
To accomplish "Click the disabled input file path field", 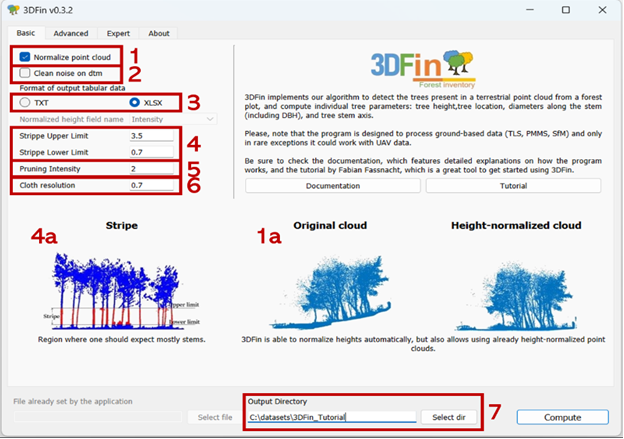I will [98, 417].
